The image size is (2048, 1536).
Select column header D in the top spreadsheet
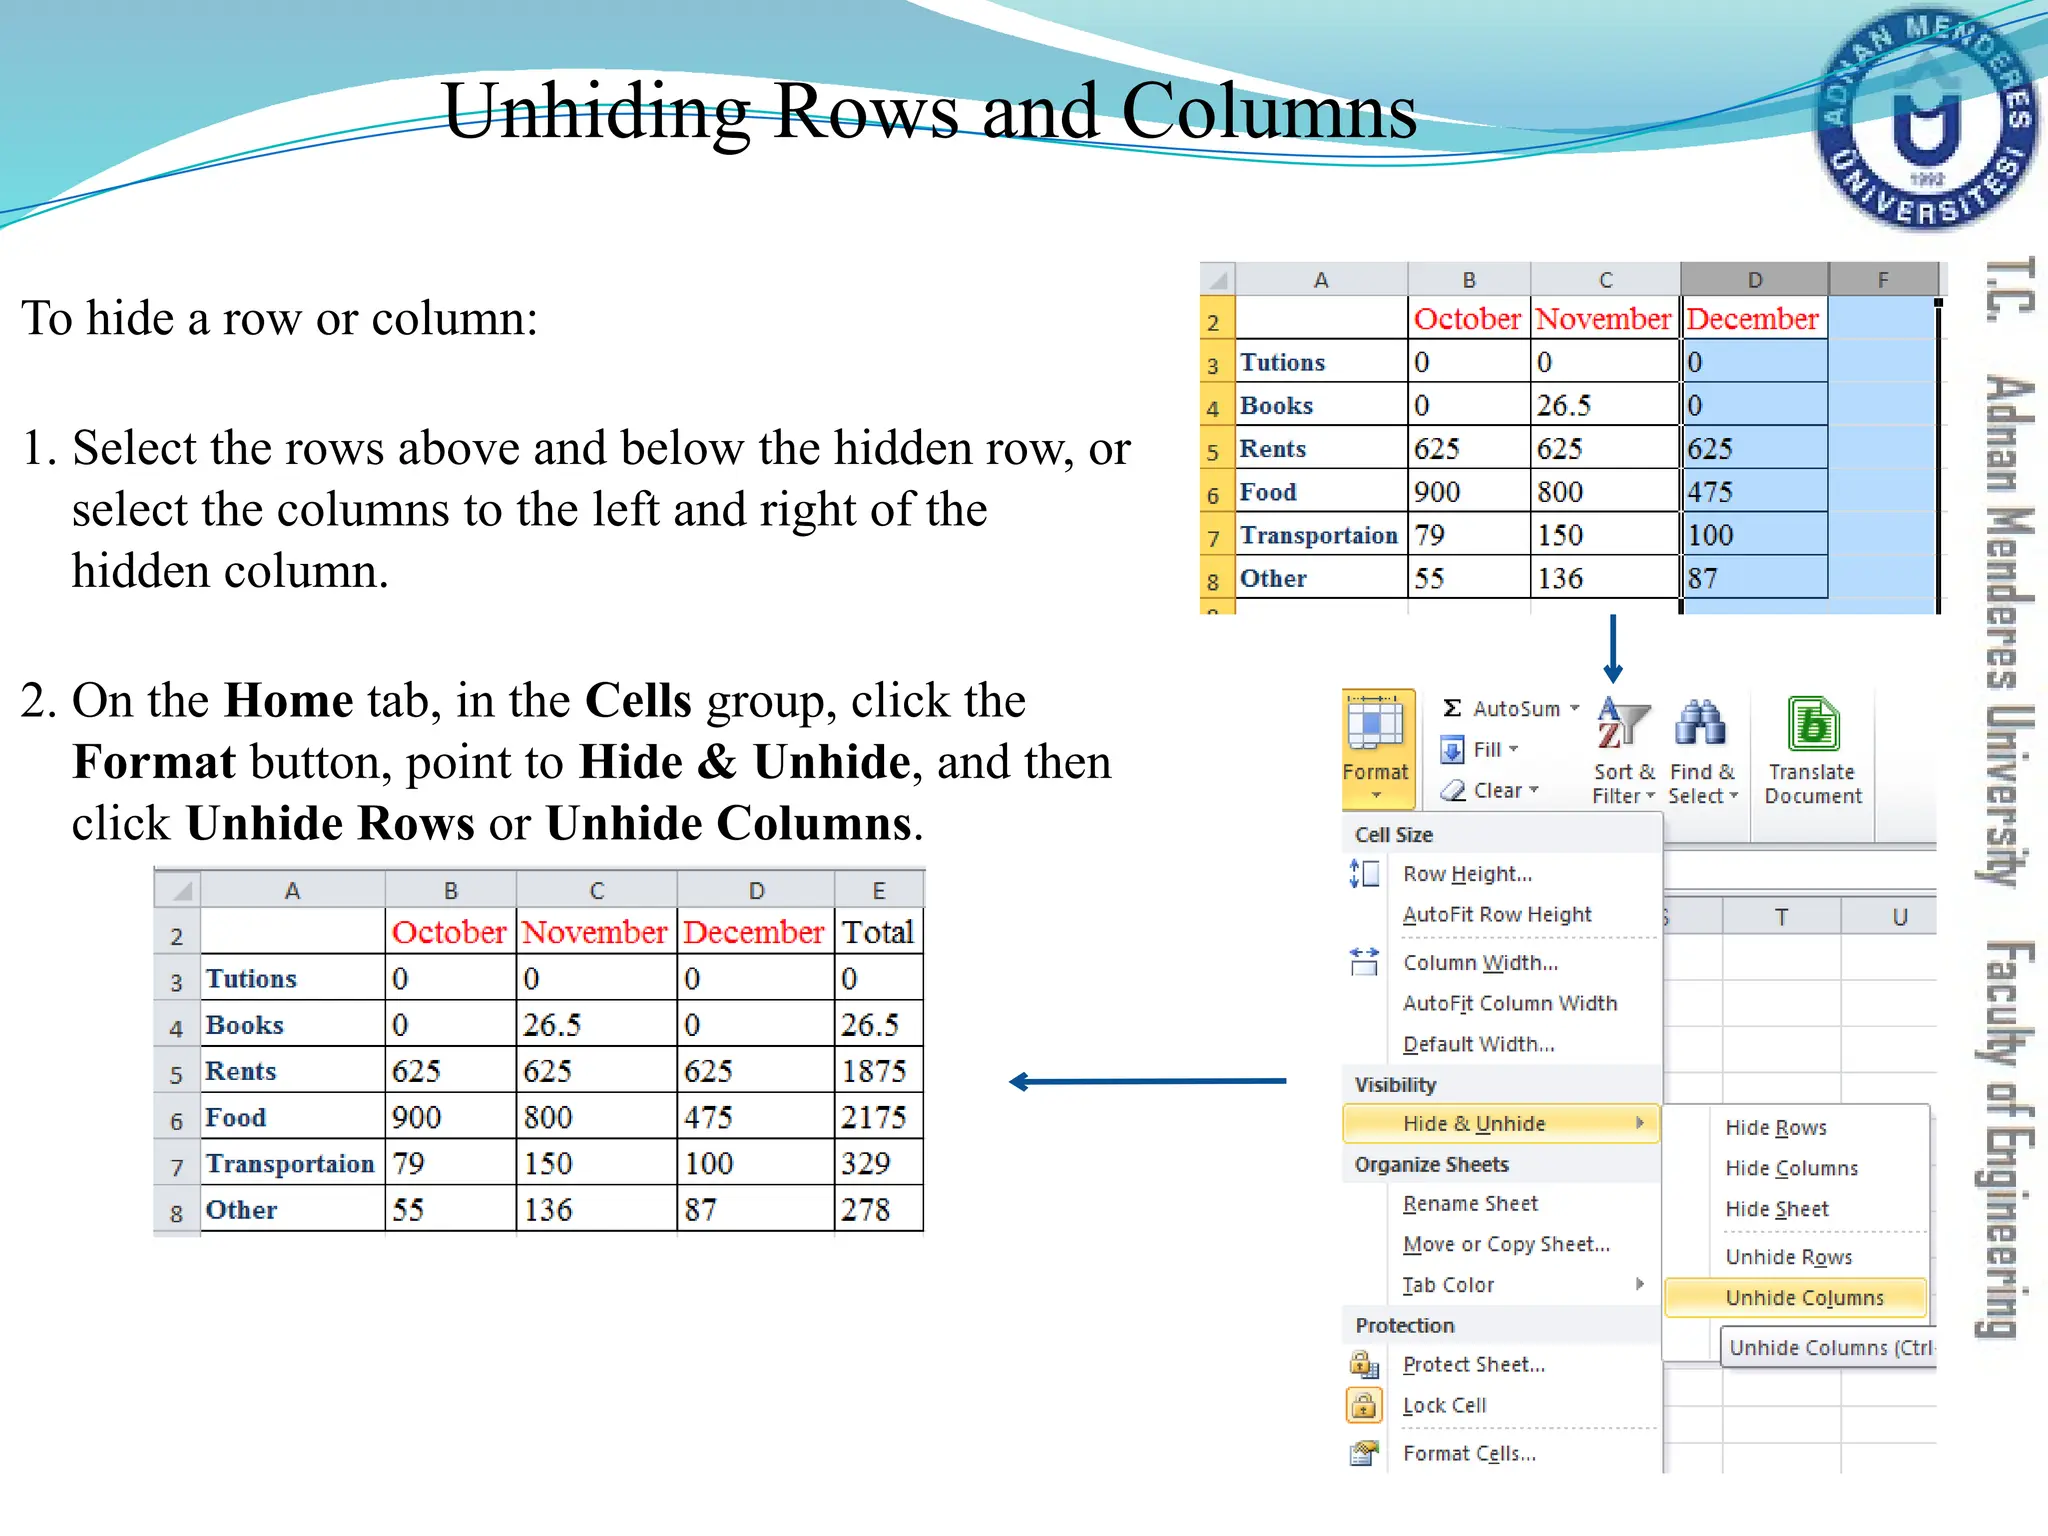tap(1755, 280)
